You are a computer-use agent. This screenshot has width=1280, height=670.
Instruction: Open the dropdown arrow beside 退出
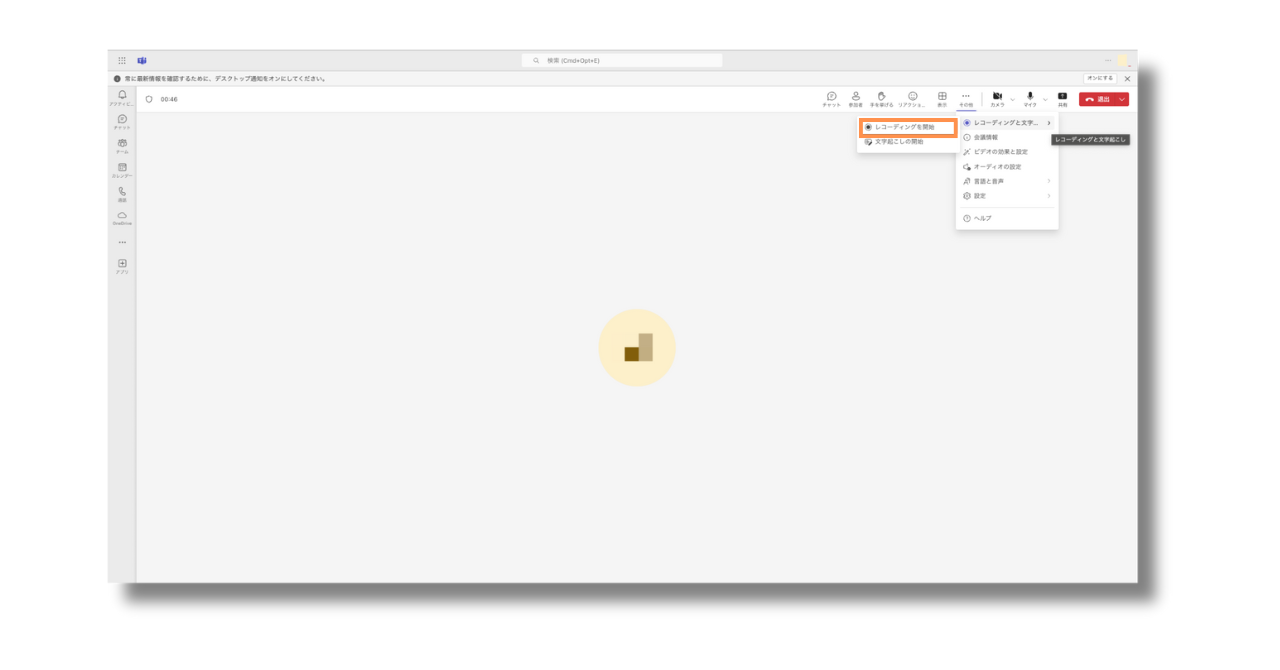click(1122, 99)
